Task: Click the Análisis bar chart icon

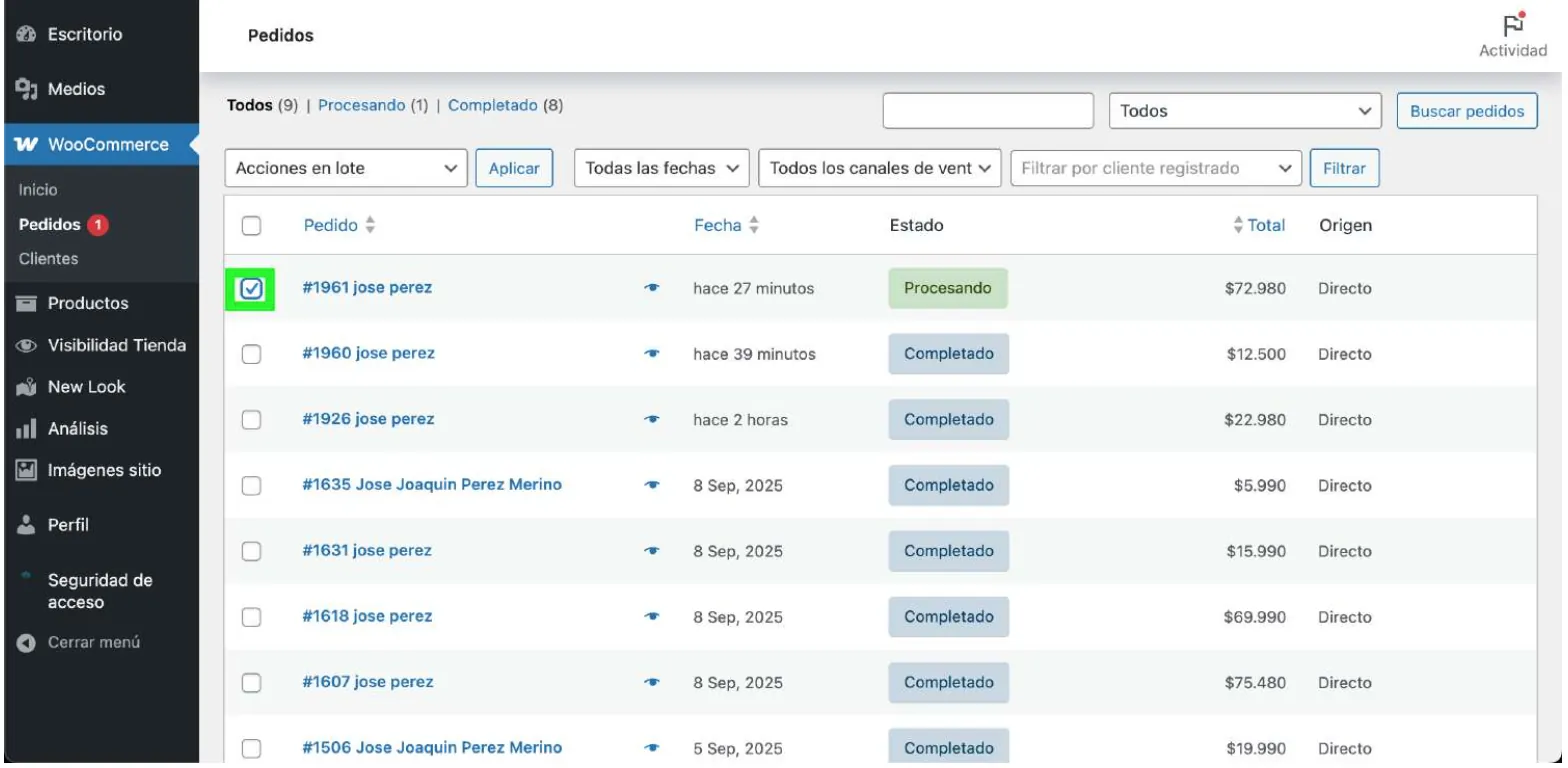Action: pos(27,429)
